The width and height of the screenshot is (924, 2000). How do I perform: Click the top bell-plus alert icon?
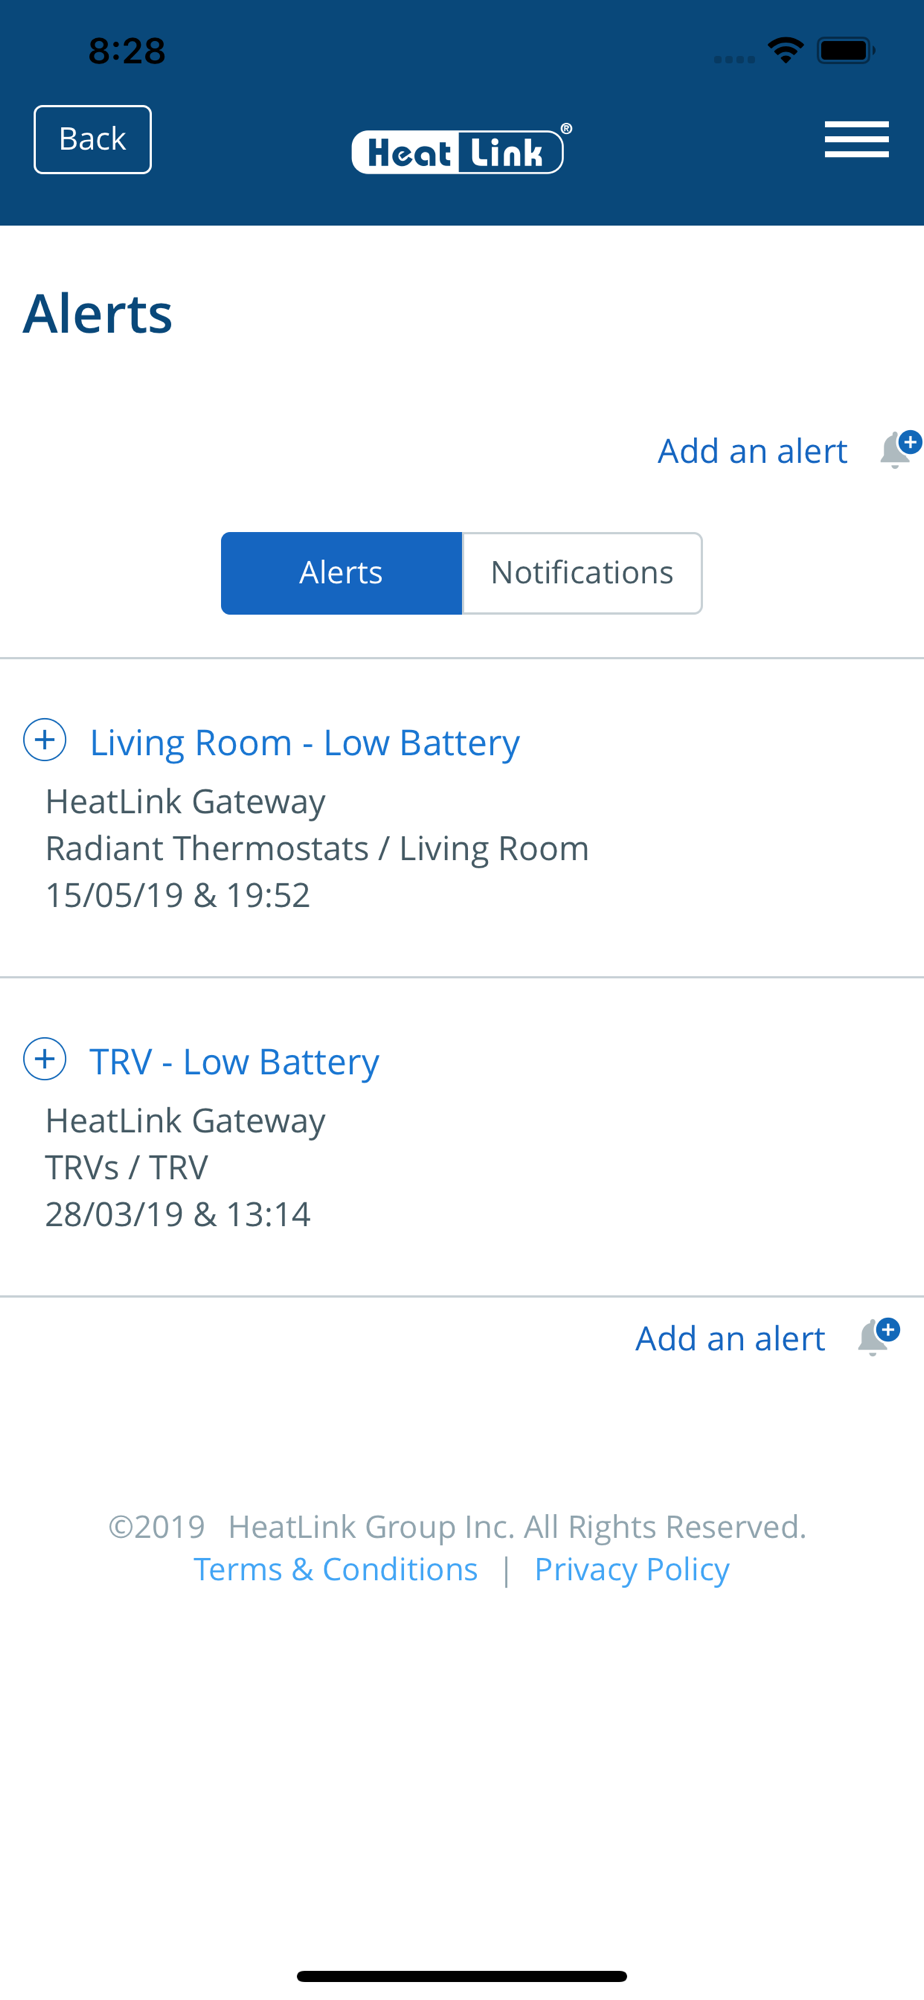(900, 448)
